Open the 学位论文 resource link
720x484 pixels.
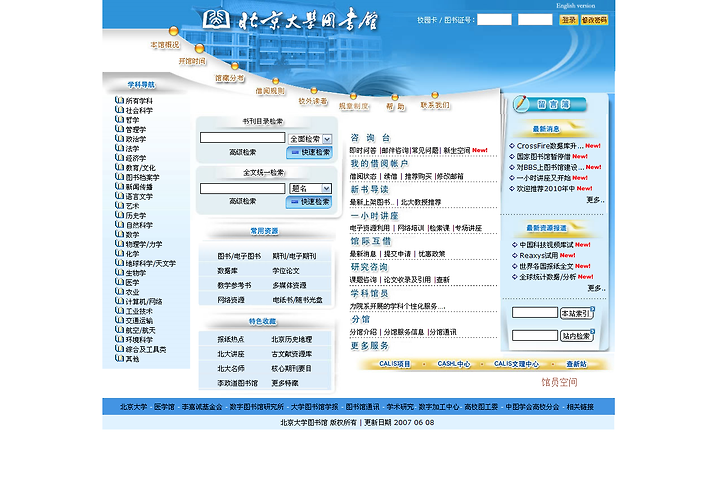click(286, 271)
